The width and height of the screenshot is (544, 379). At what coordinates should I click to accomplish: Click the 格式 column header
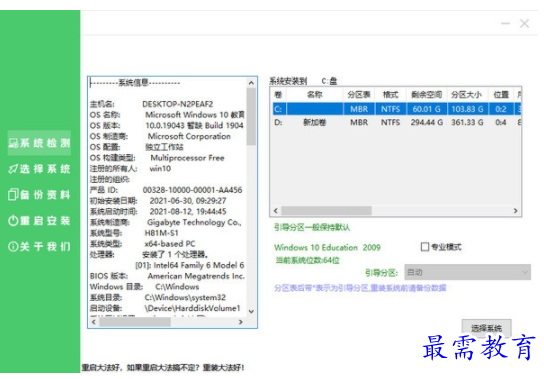coord(390,94)
